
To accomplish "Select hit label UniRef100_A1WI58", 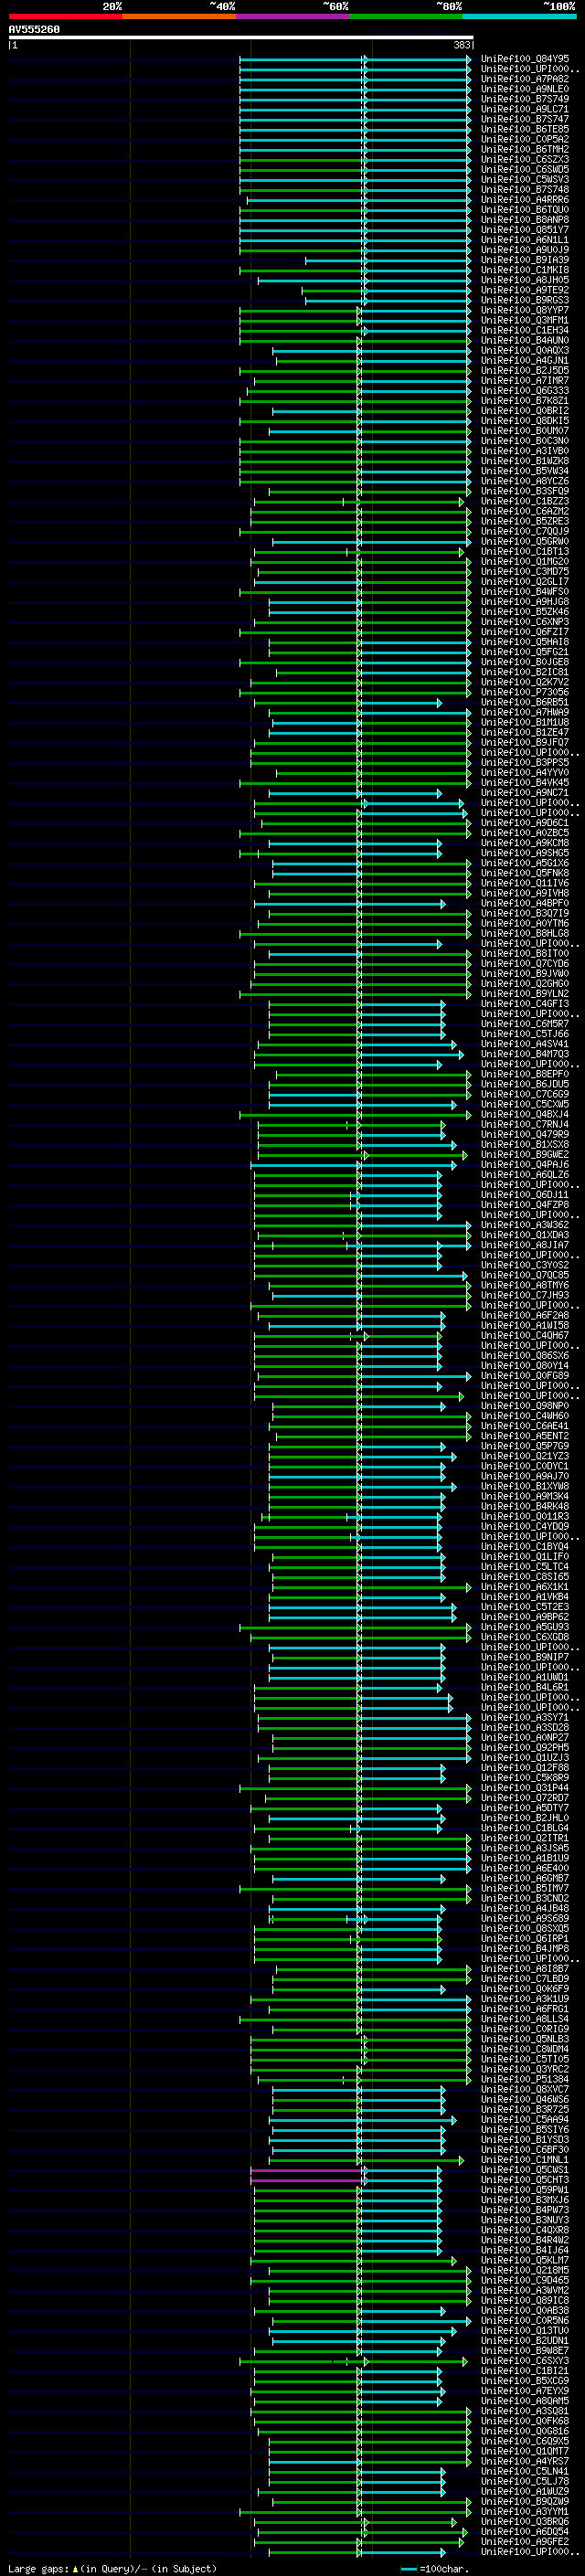I will click(x=525, y=1325).
